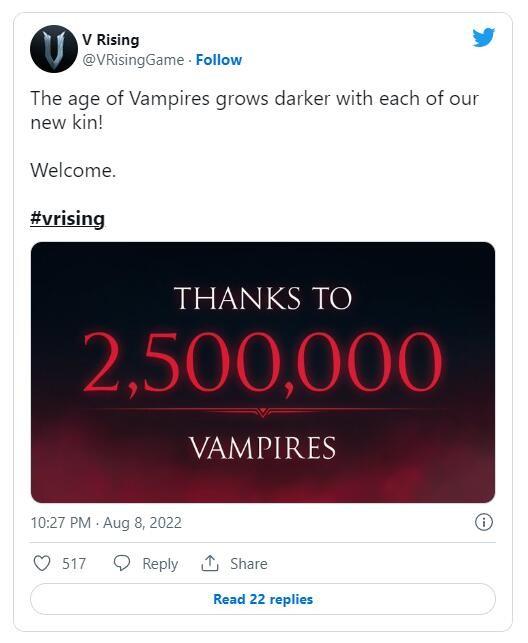528x643 pixels.
Task: Click the VAMPIRES word in the image
Action: tap(263, 448)
